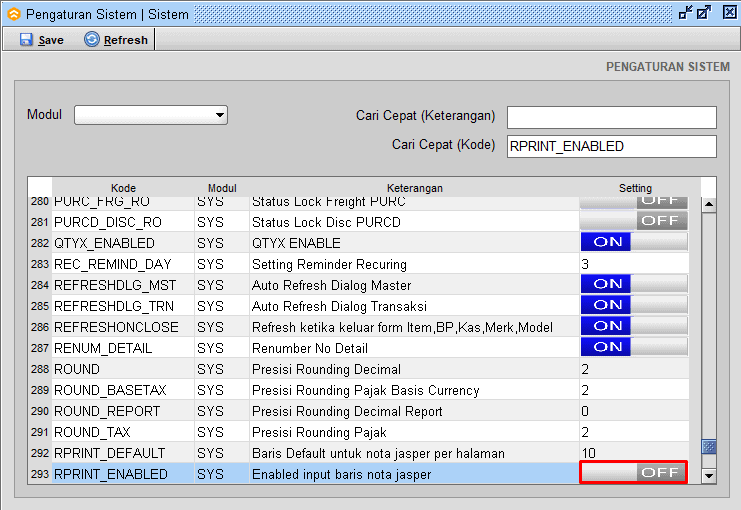Screen dimensions: 741x510
Task: Click the RPRINT_DEFAULT setting value 10
Action: [x=634, y=453]
